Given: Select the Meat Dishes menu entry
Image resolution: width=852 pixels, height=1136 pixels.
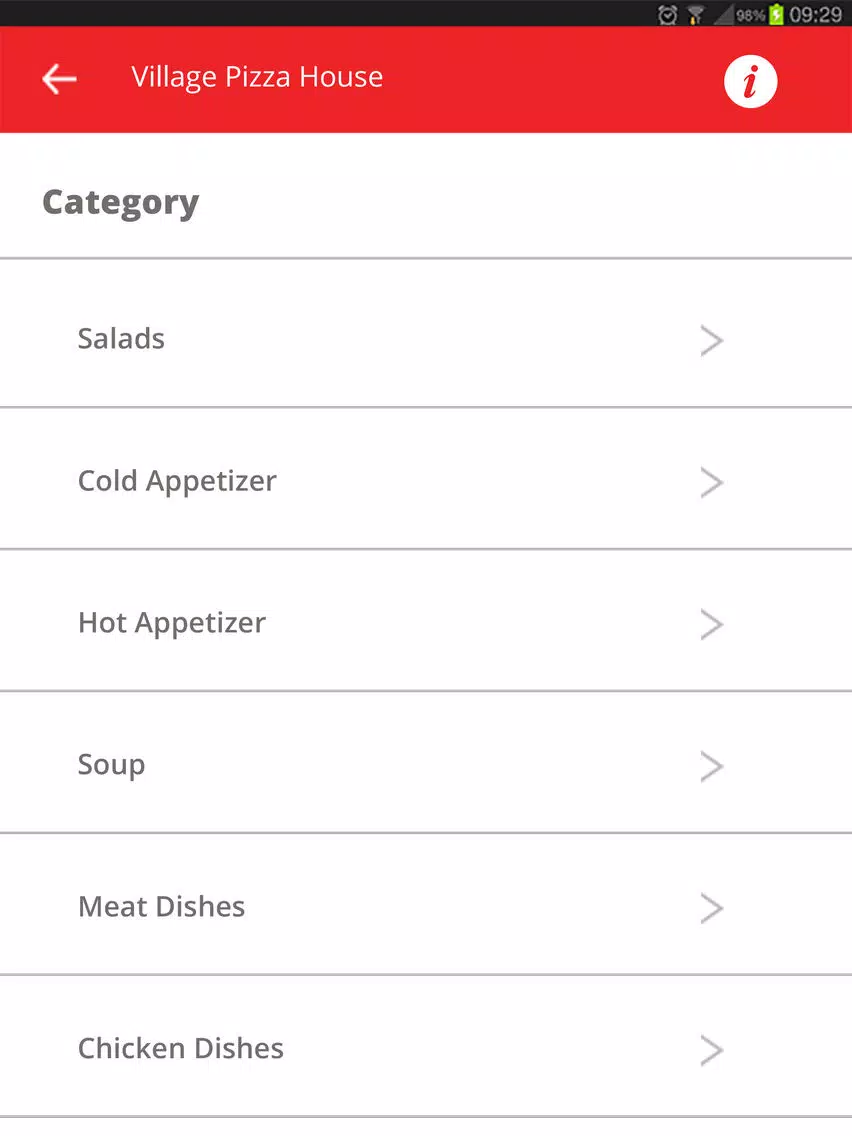Looking at the screenshot, I should 426,905.
